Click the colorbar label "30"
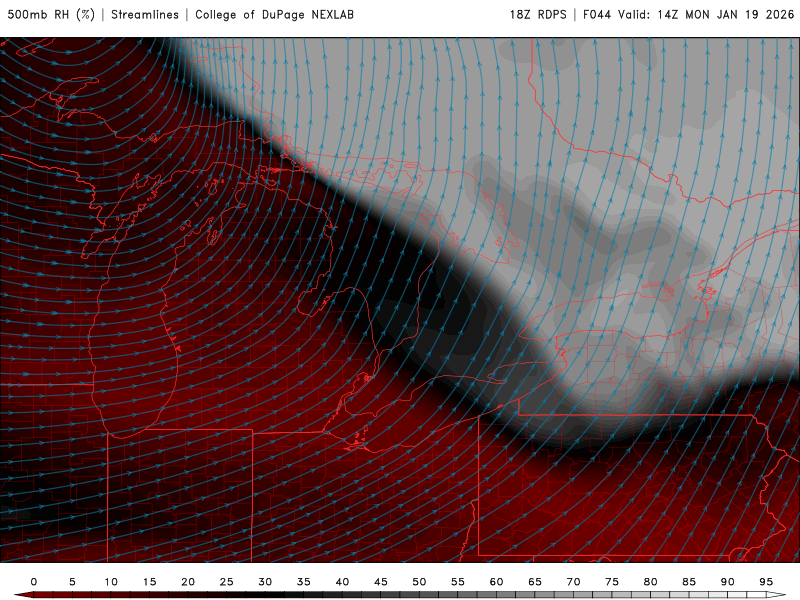This screenshot has width=800, height=600. (265, 582)
